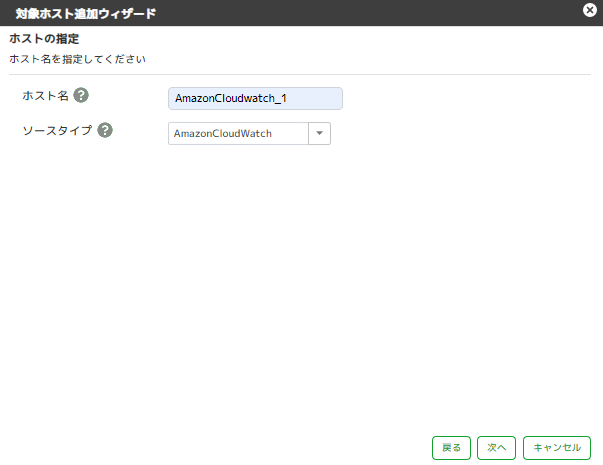Close the wizard with the X icon
This screenshot has height=465, width=603.
click(x=590, y=10)
